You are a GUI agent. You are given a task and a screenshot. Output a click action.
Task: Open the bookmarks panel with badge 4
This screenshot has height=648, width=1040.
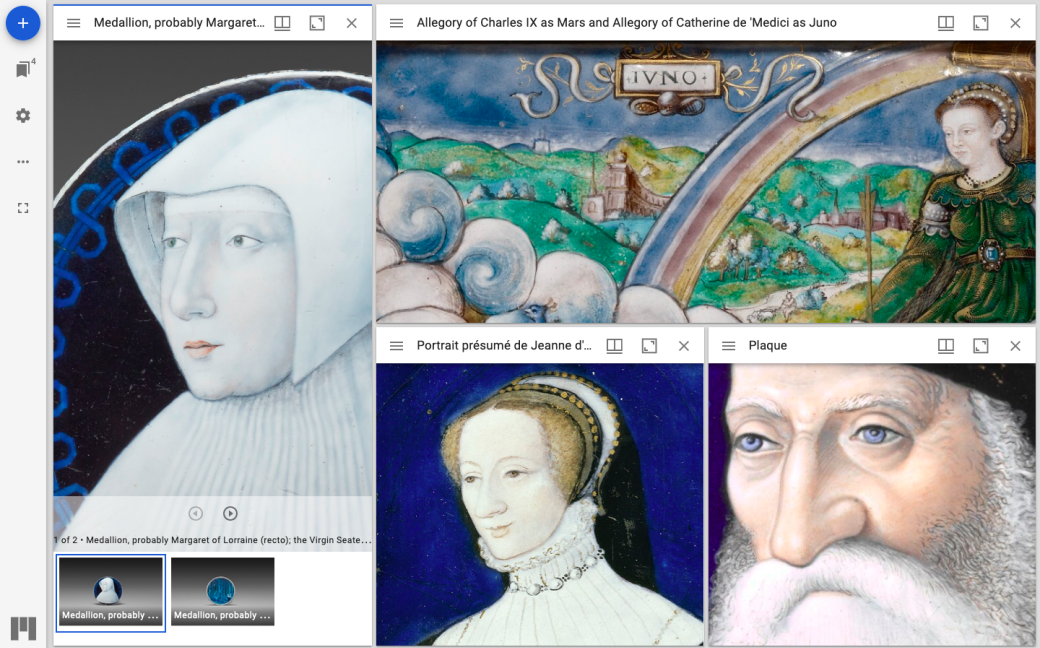(23, 70)
